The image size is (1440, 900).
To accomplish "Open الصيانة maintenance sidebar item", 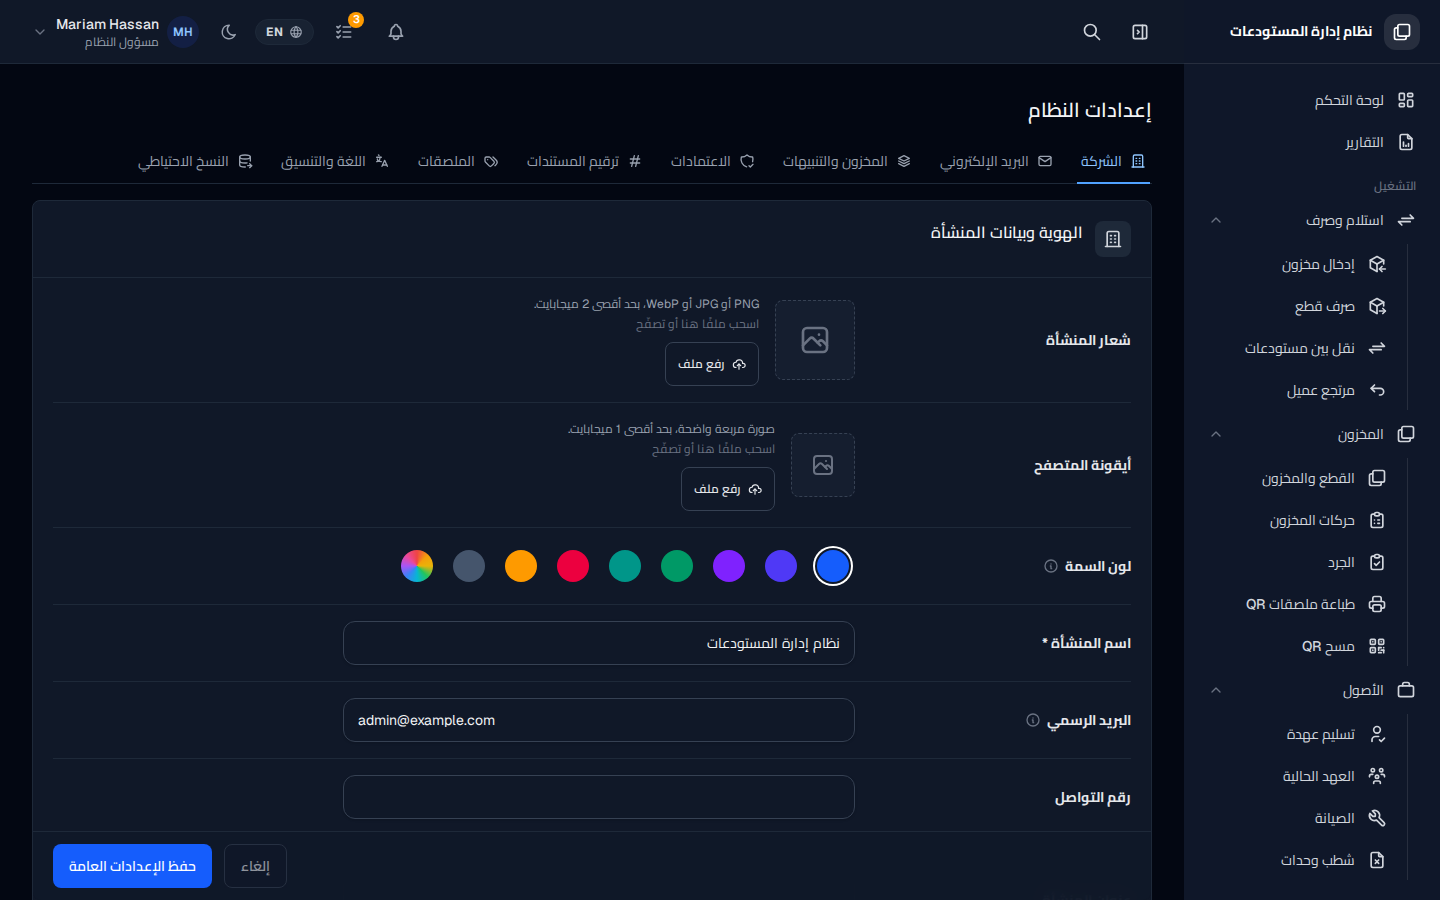I will click(1297, 818).
